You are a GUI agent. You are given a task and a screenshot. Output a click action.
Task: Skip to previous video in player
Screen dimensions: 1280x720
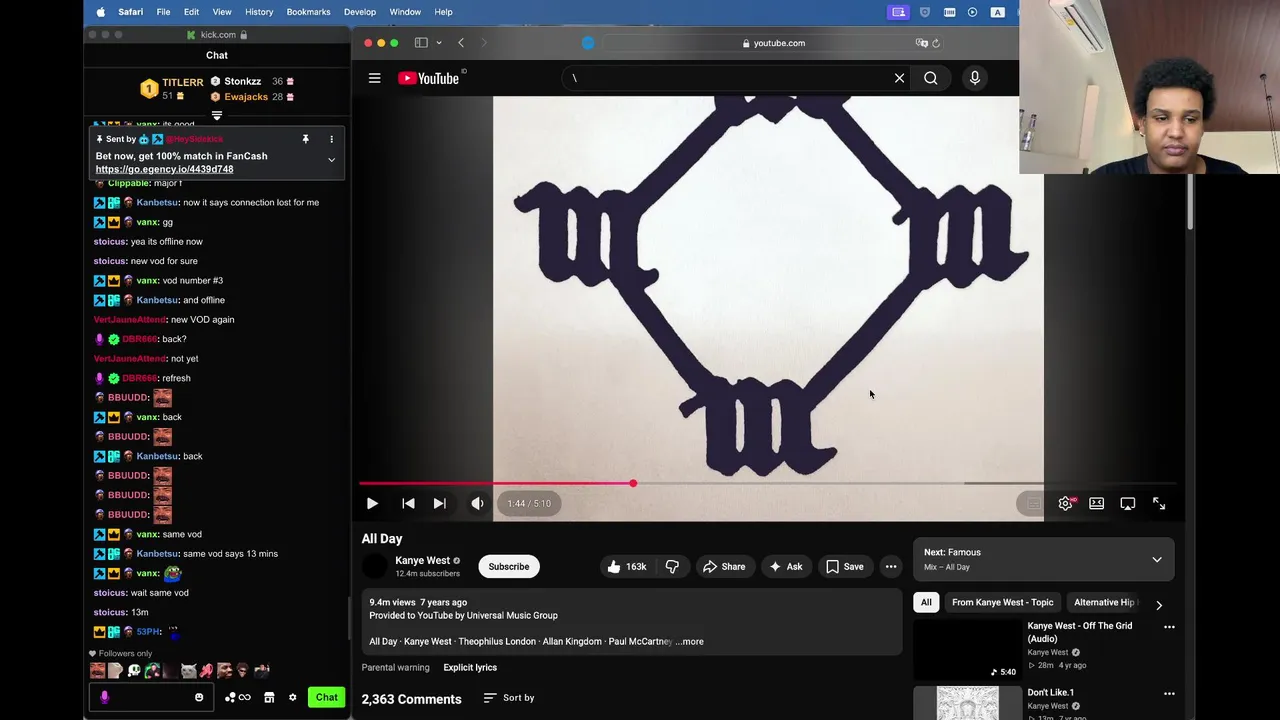[408, 503]
